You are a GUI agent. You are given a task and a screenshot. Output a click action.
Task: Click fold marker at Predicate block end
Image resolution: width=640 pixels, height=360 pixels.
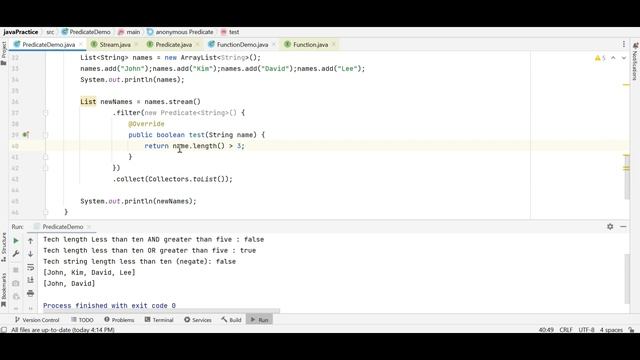(x=46, y=168)
